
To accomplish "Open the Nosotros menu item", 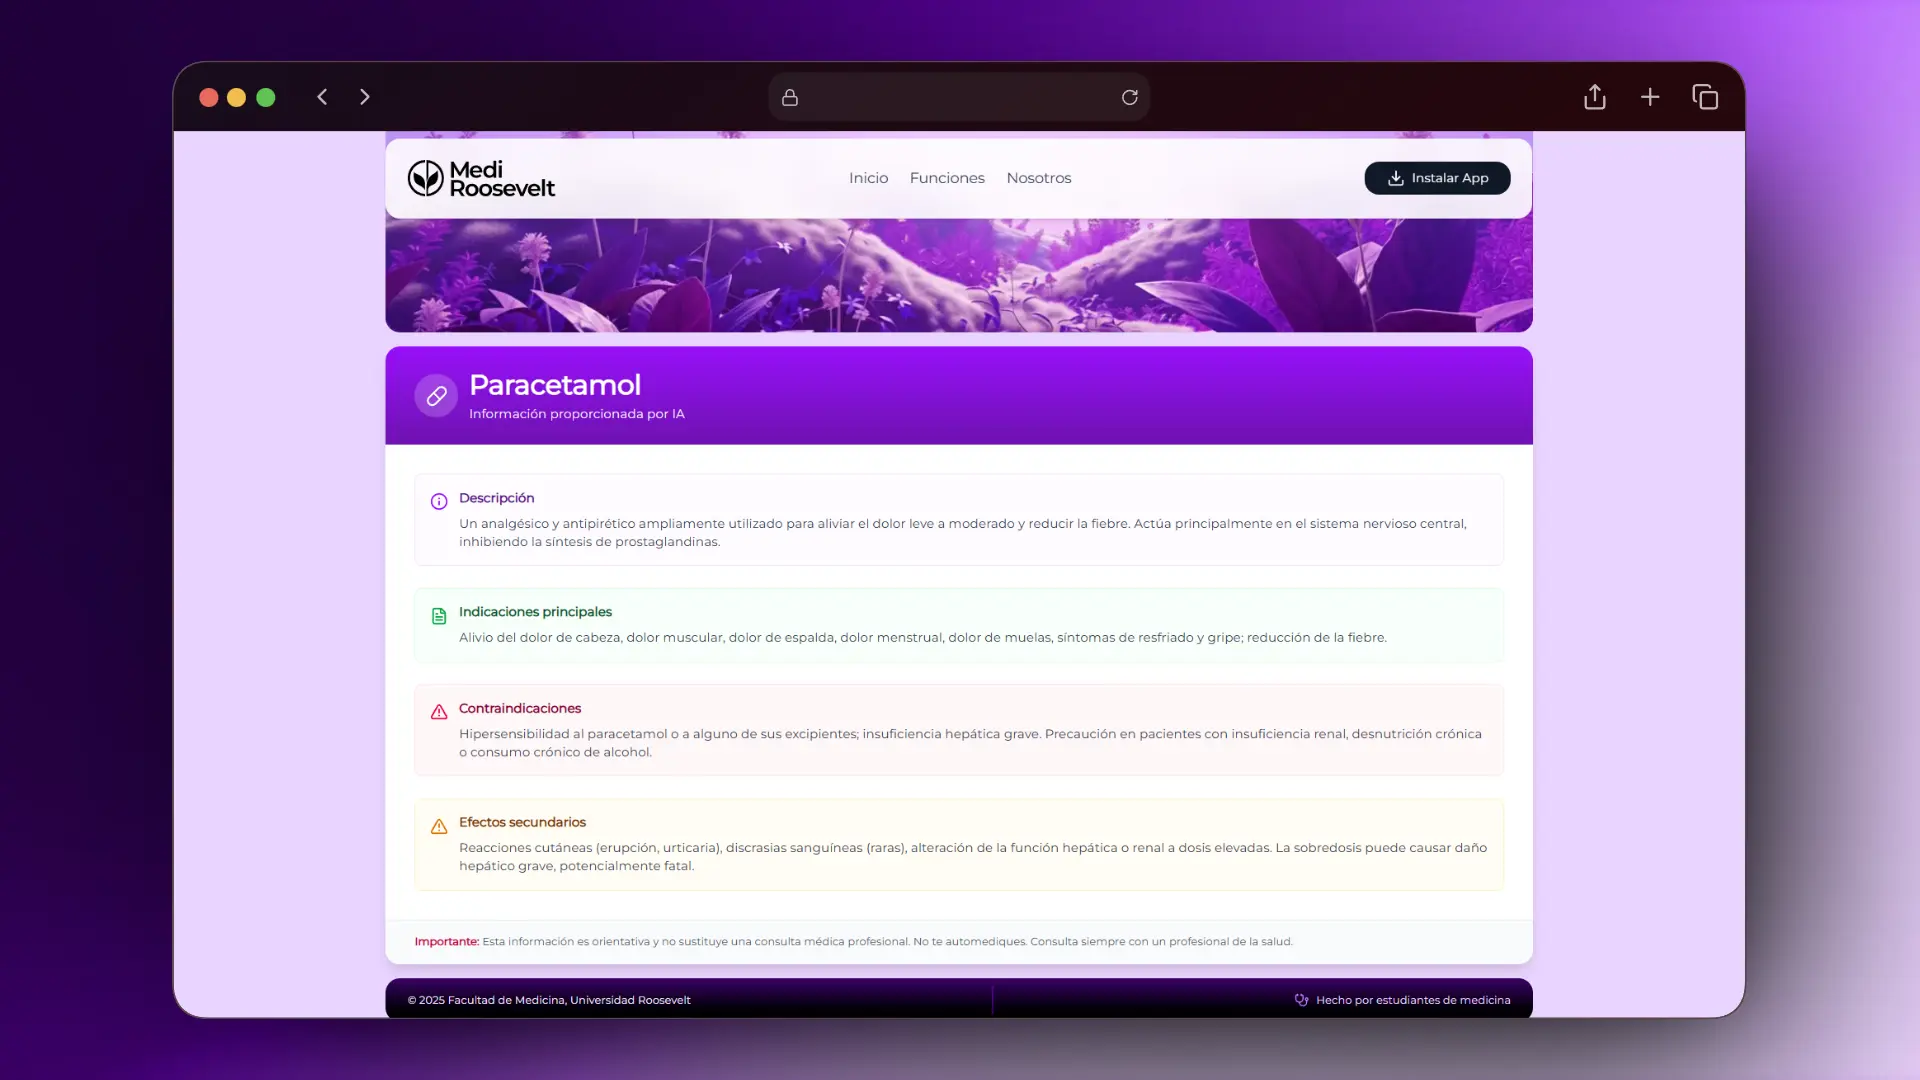I will pos(1038,178).
